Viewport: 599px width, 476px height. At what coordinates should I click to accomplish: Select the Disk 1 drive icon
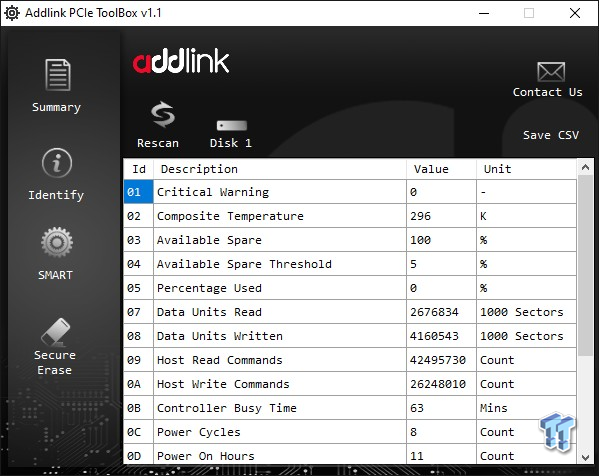coord(232,125)
